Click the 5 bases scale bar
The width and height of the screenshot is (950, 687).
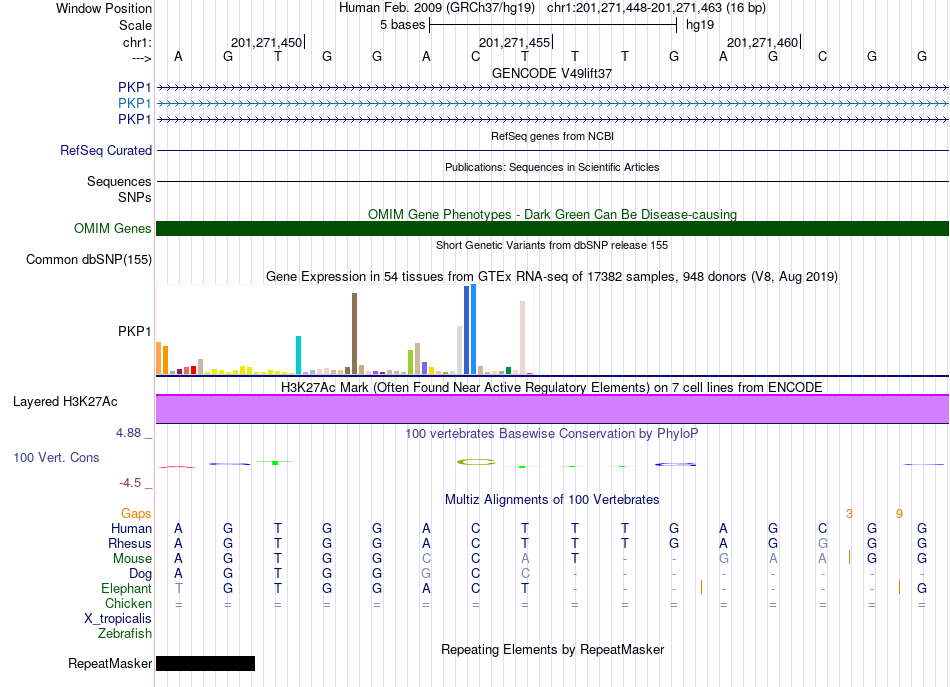[553, 25]
